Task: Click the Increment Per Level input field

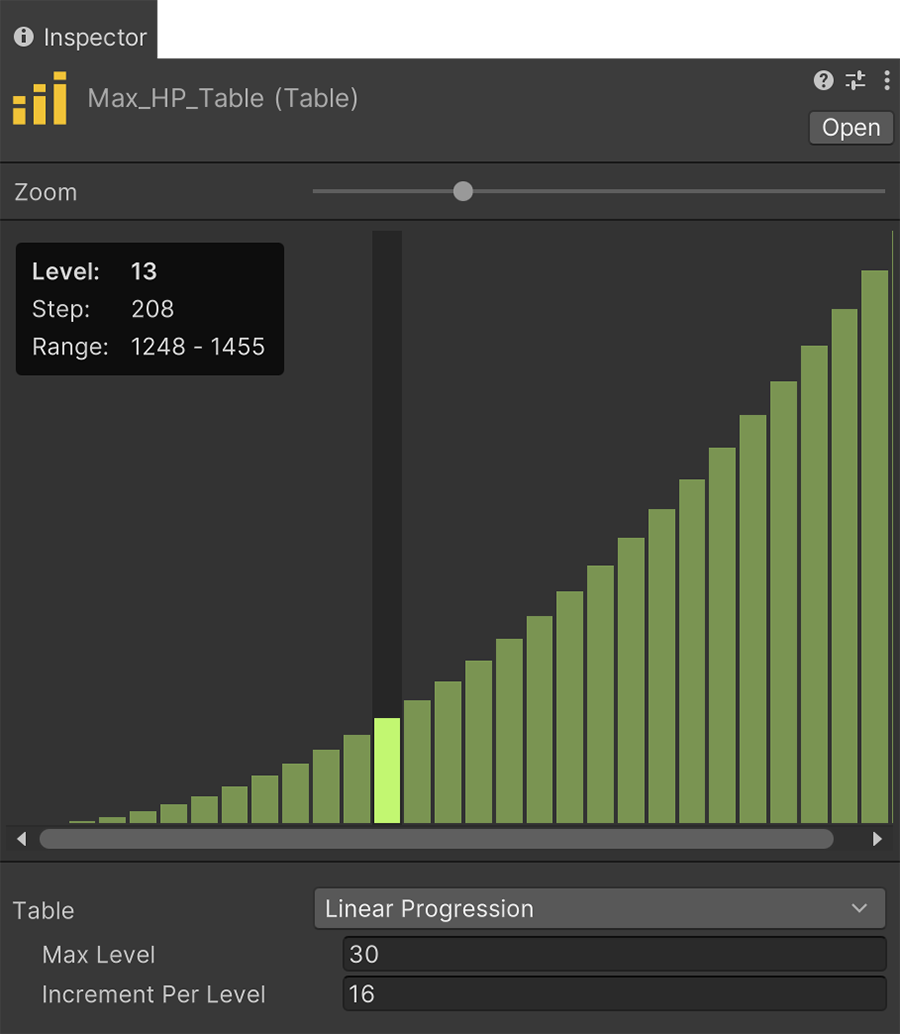Action: [x=615, y=994]
